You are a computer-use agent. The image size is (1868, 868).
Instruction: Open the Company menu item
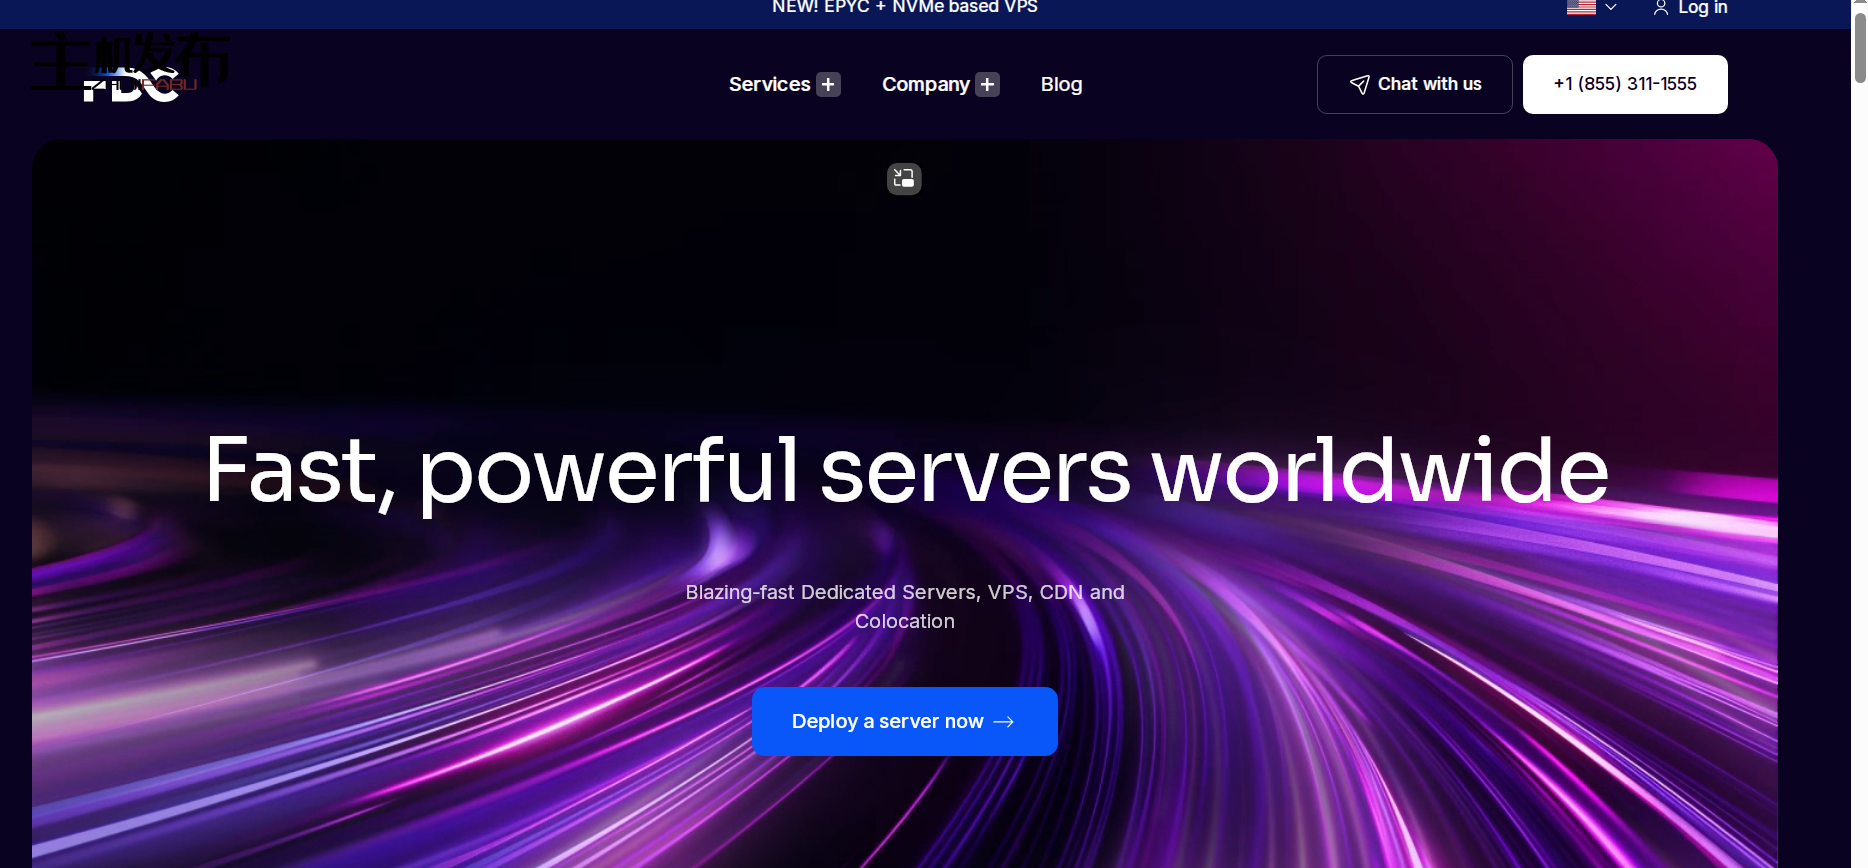click(925, 85)
